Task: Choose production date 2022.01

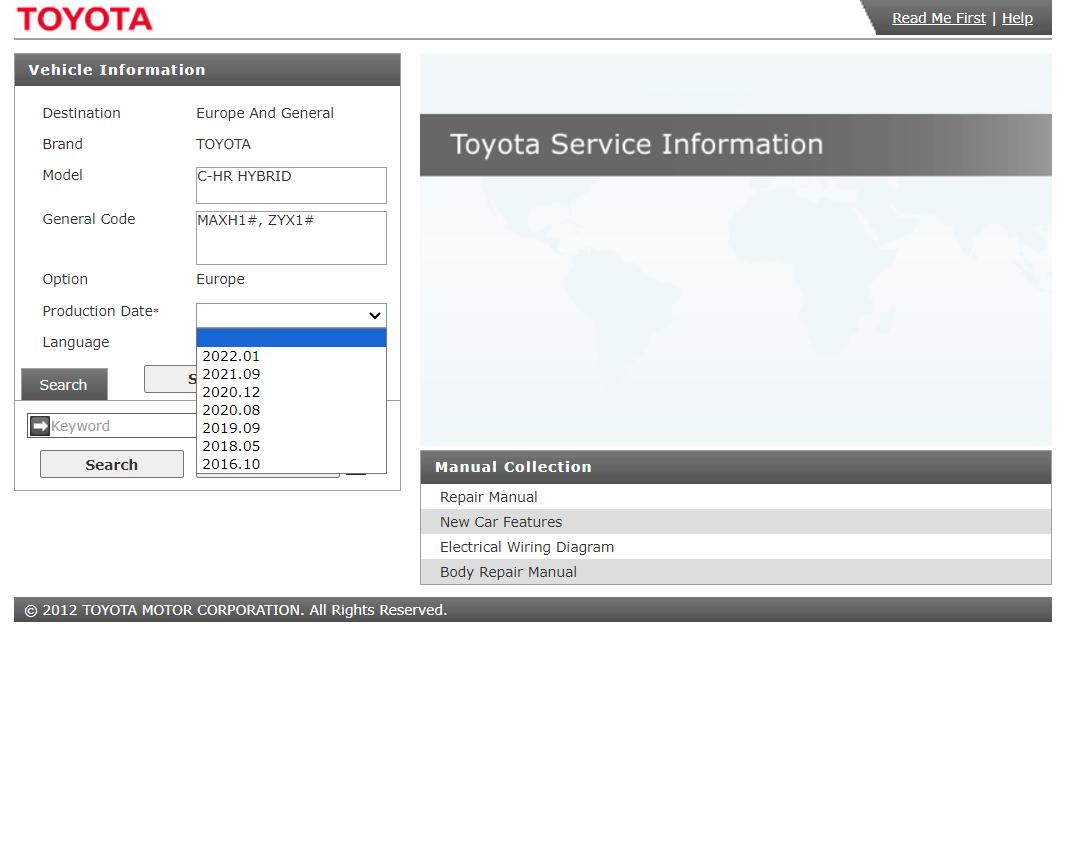Action: point(291,356)
